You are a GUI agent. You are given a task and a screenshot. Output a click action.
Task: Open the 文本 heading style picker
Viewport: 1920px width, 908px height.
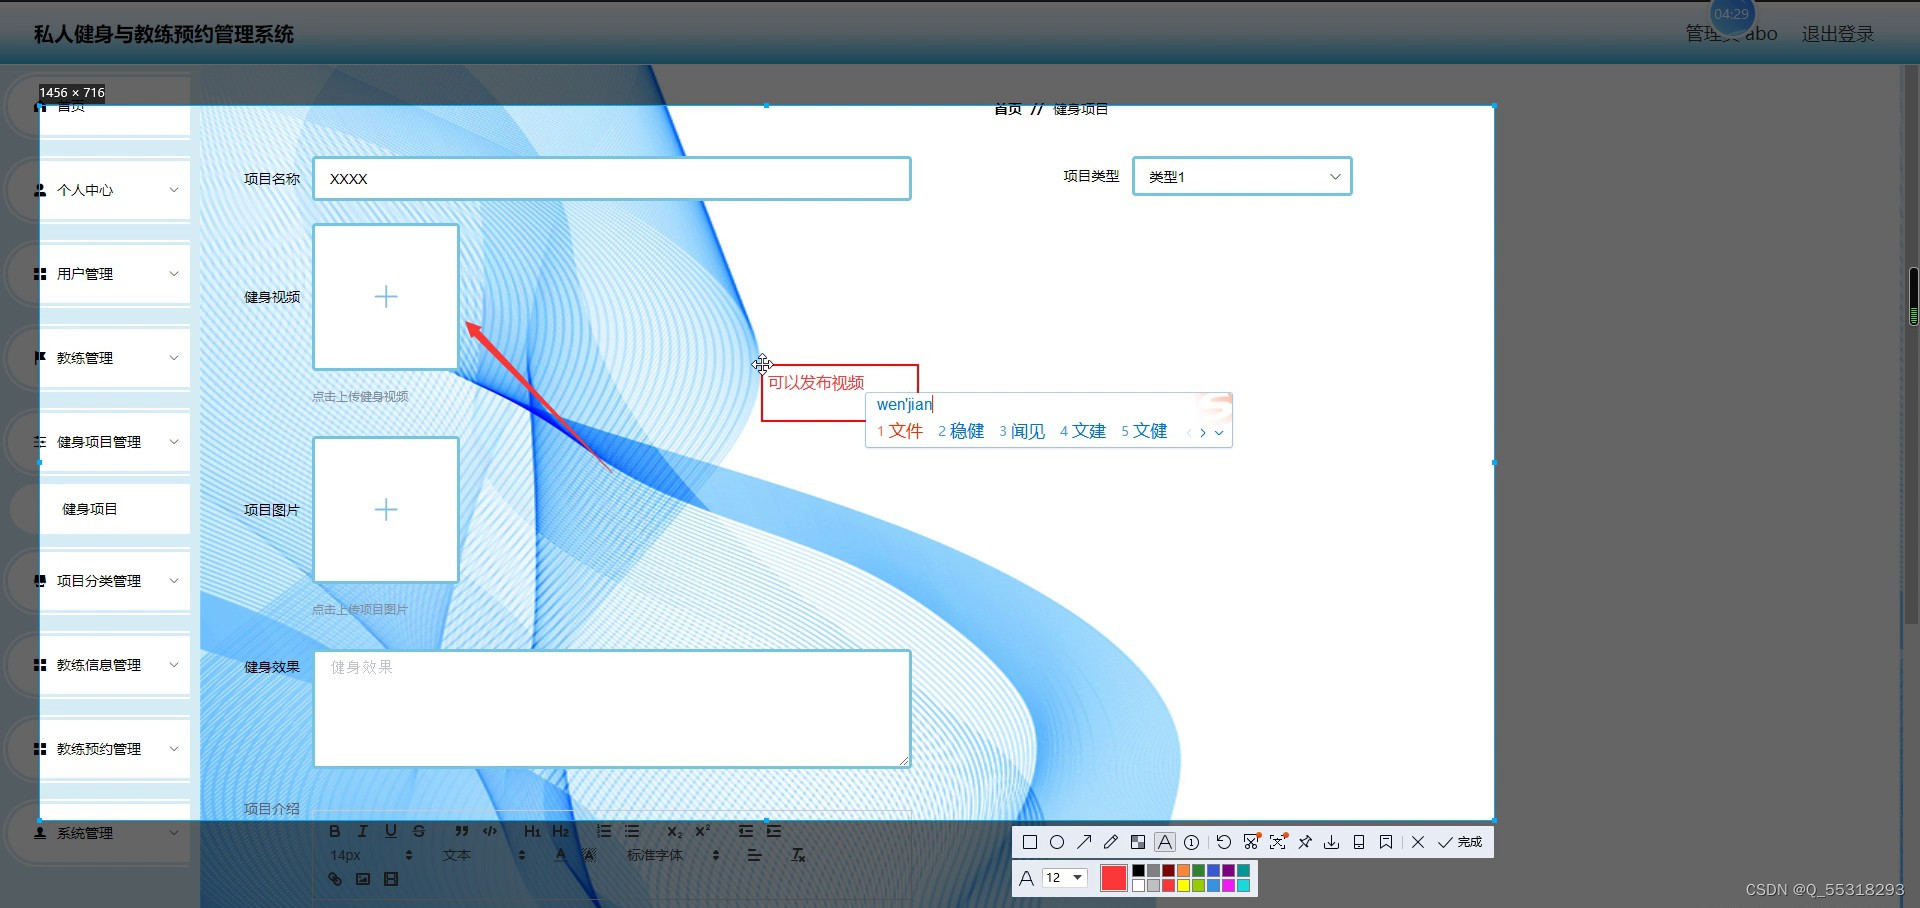tap(484, 855)
